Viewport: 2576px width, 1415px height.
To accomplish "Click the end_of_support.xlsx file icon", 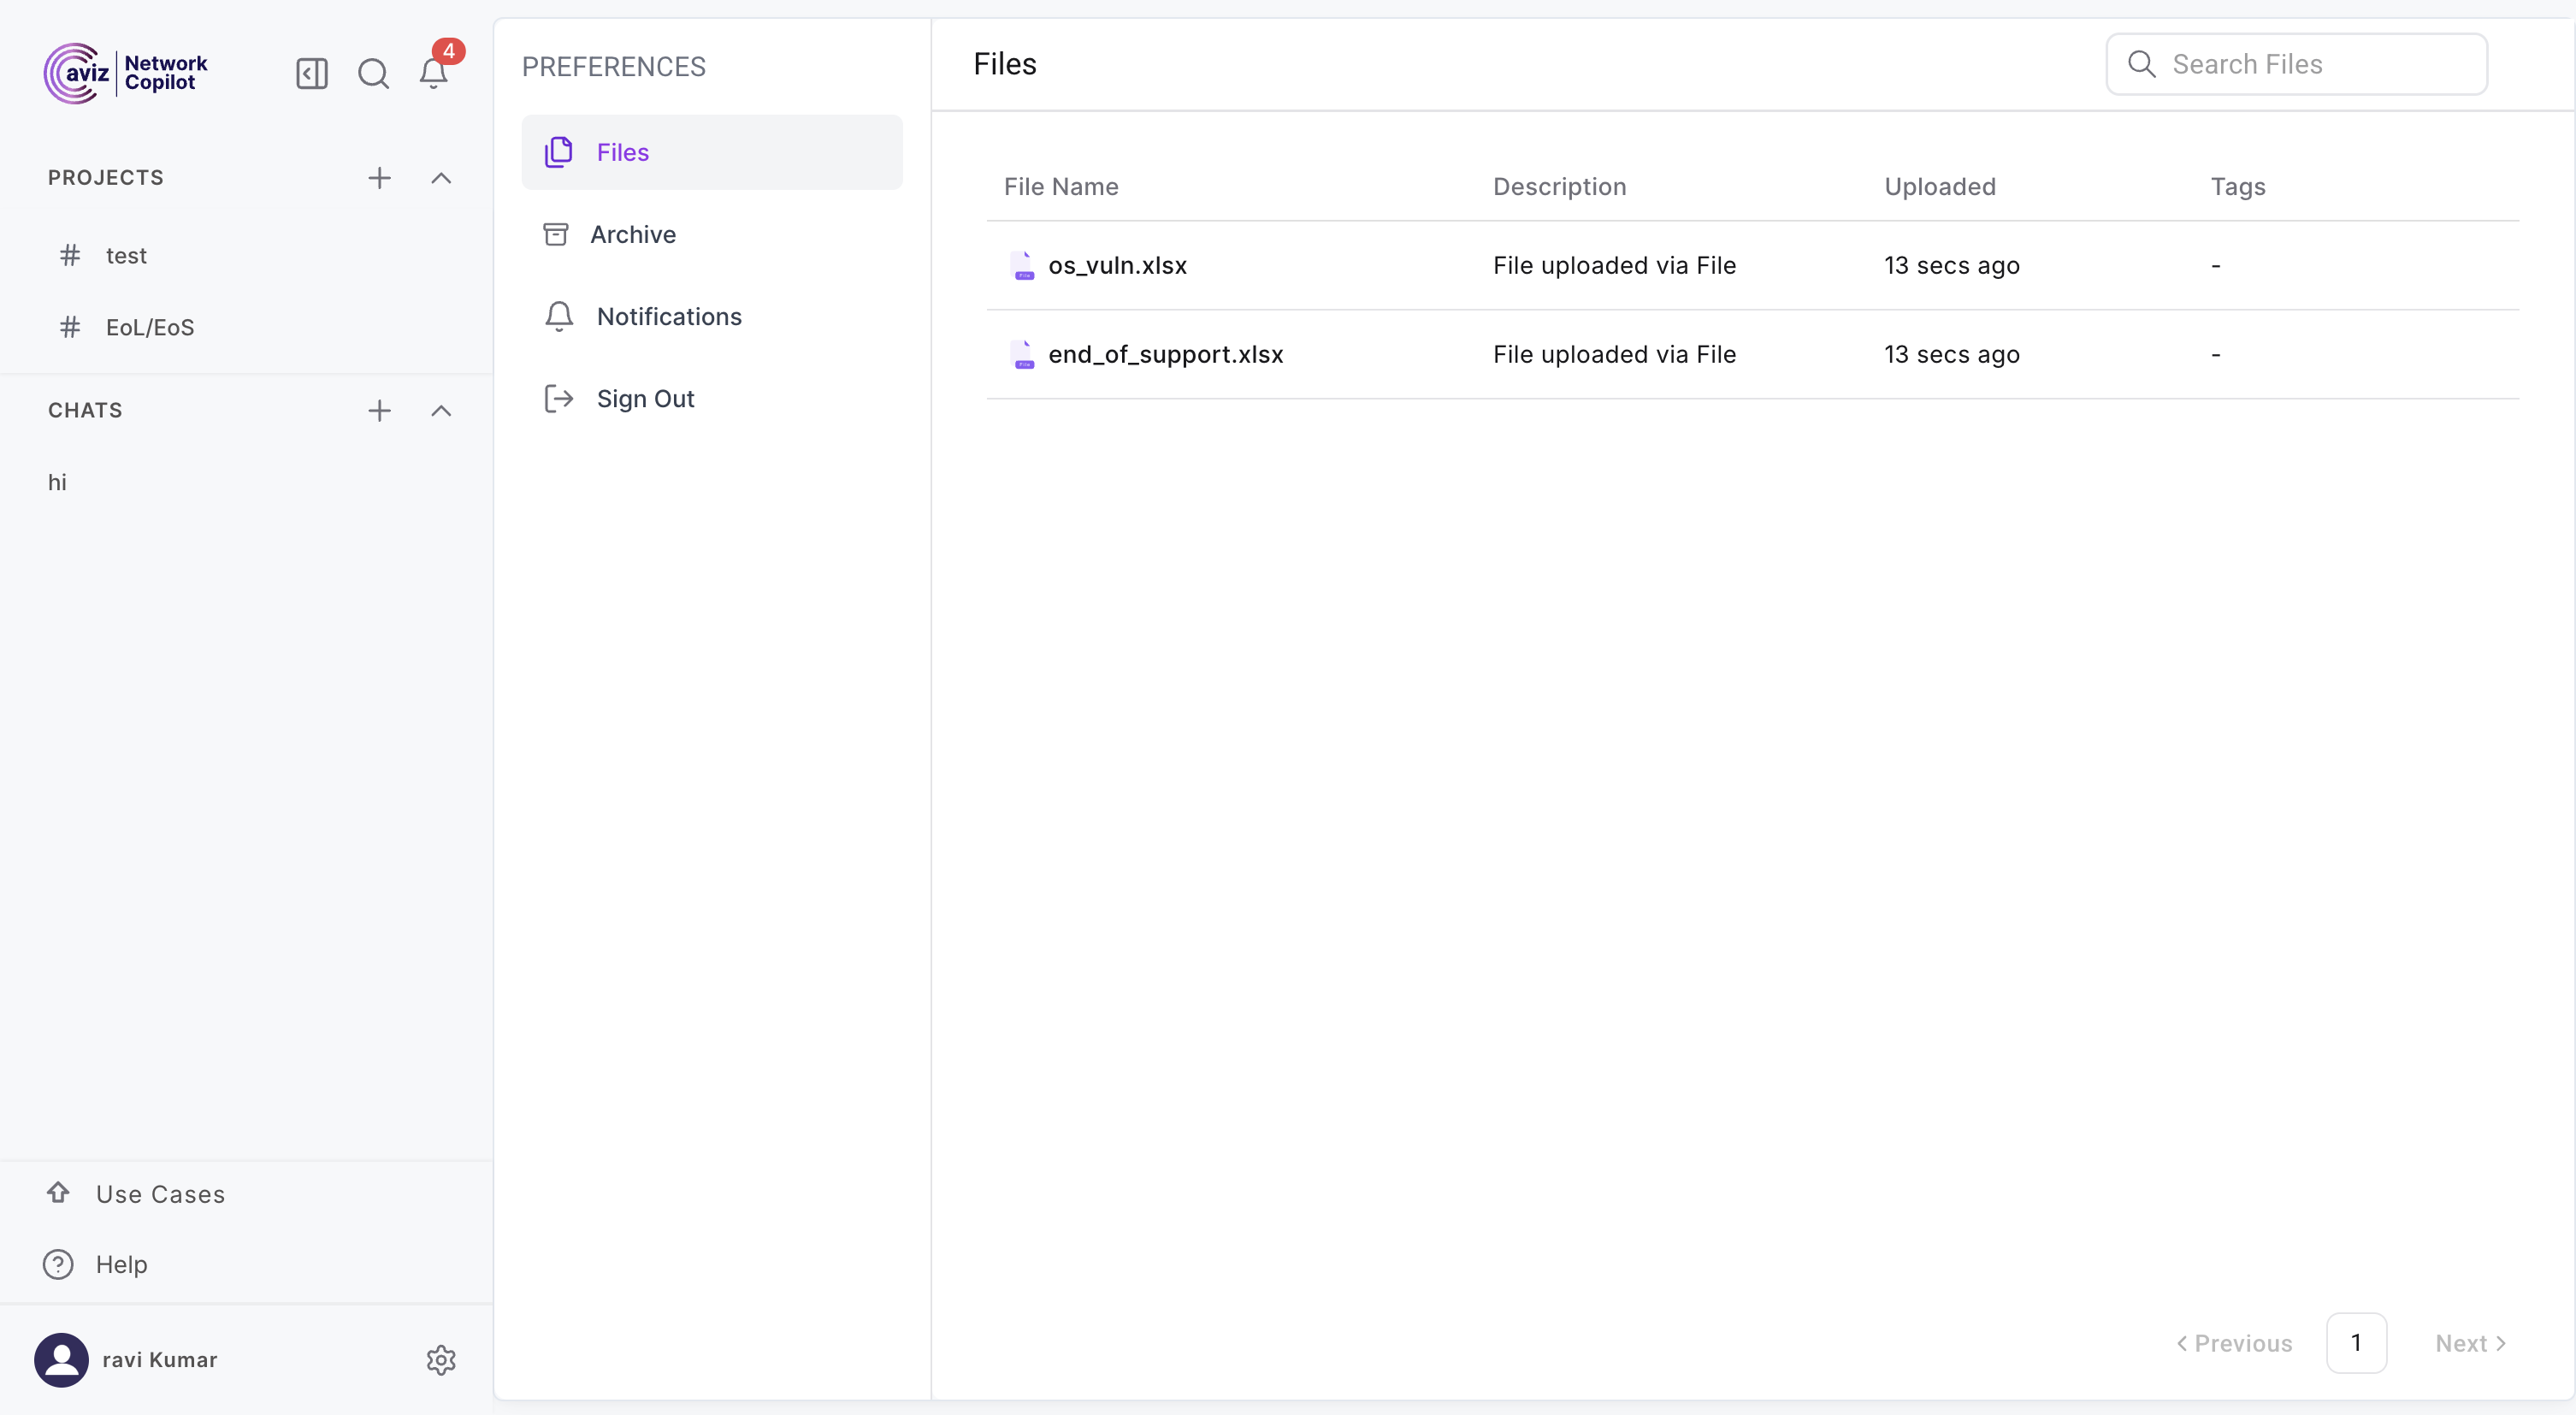I will pyautogui.click(x=1022, y=354).
